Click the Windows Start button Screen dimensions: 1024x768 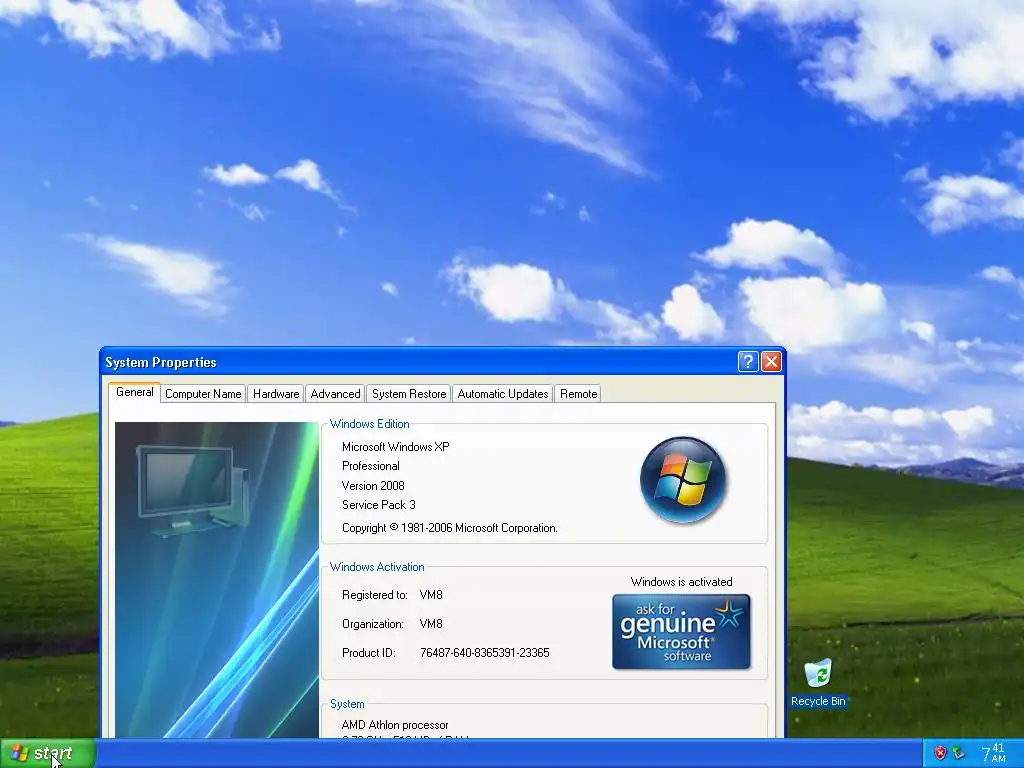pos(47,754)
